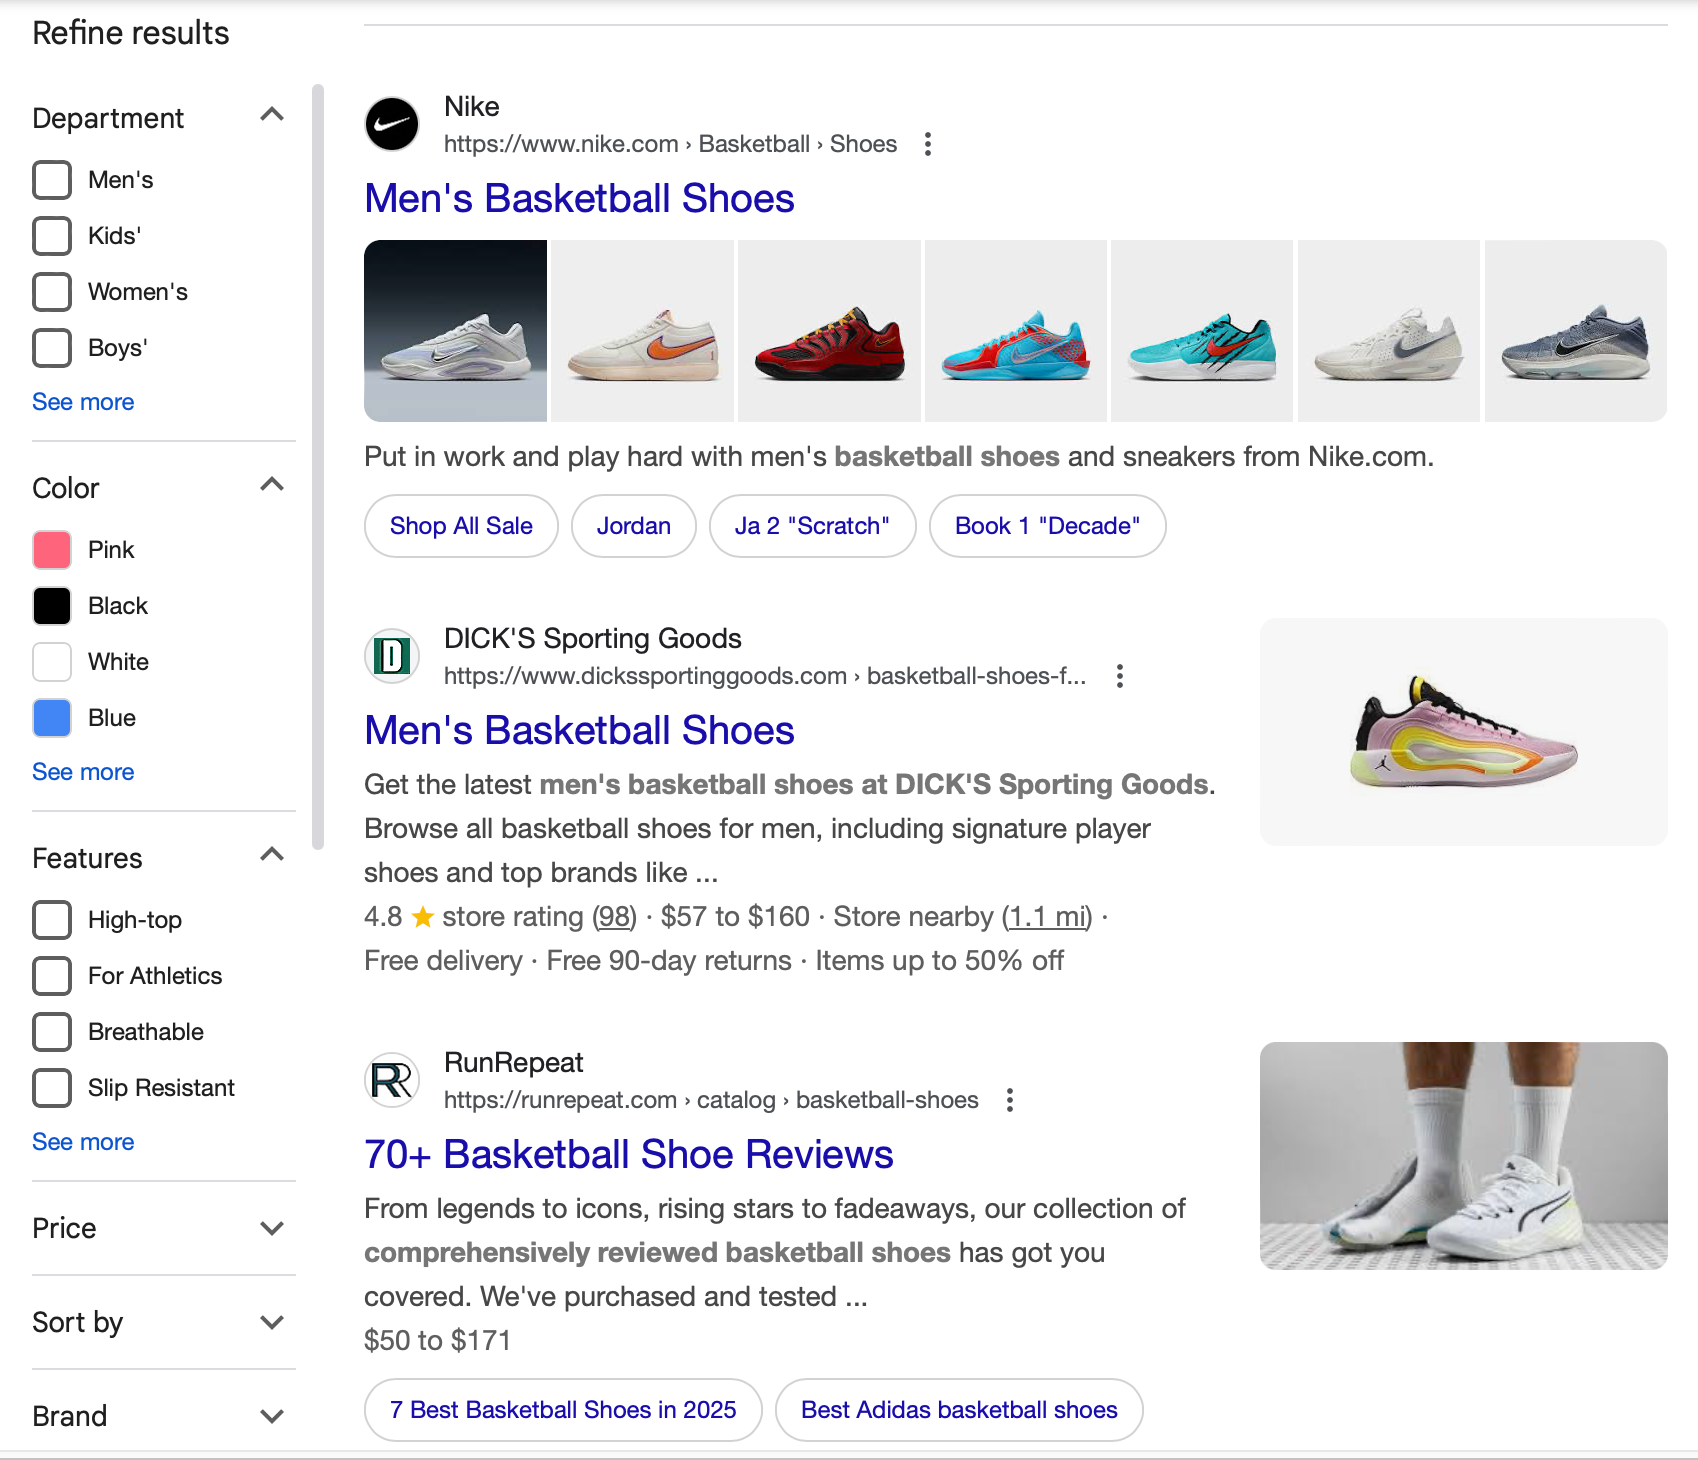The width and height of the screenshot is (1698, 1460).
Task: Expand the Price filter
Action: point(272,1228)
